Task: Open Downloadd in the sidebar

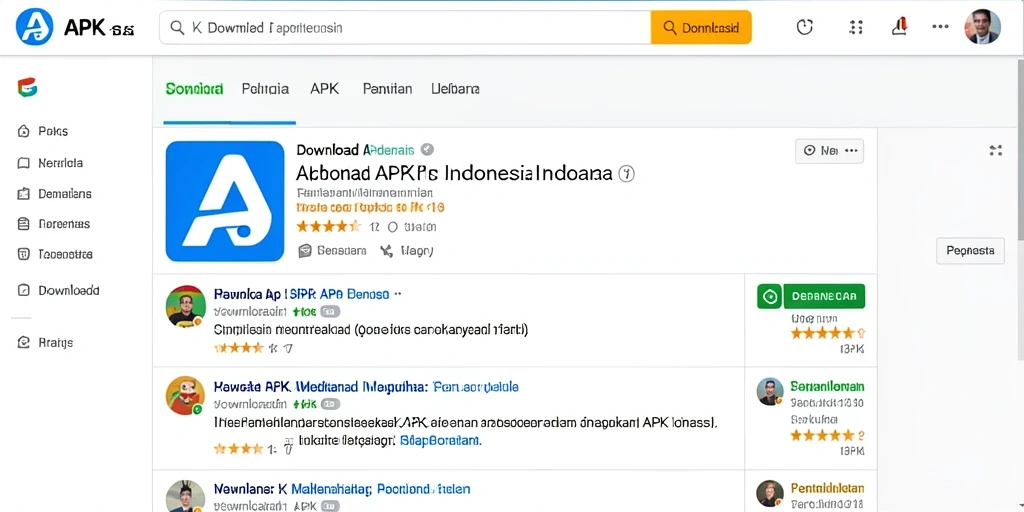Action: (69, 291)
